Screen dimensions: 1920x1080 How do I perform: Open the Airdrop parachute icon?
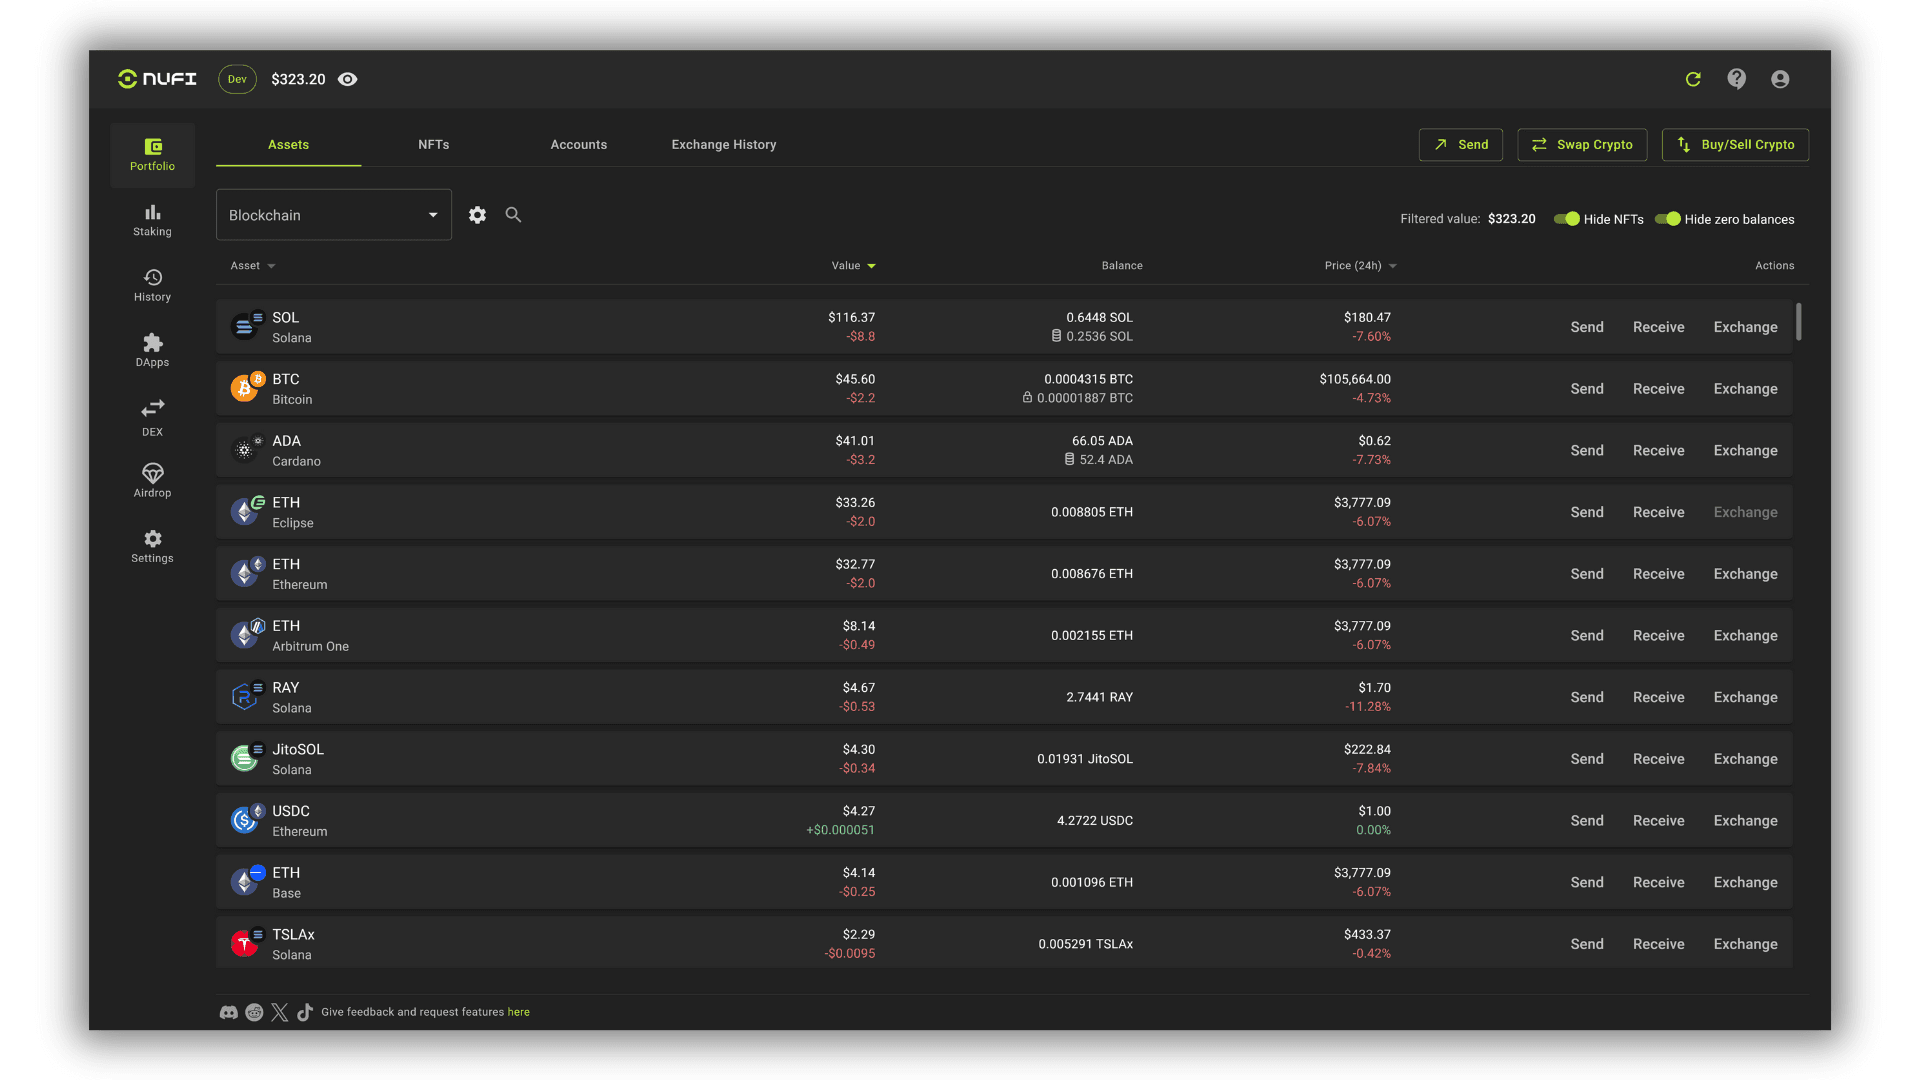pos(152,480)
